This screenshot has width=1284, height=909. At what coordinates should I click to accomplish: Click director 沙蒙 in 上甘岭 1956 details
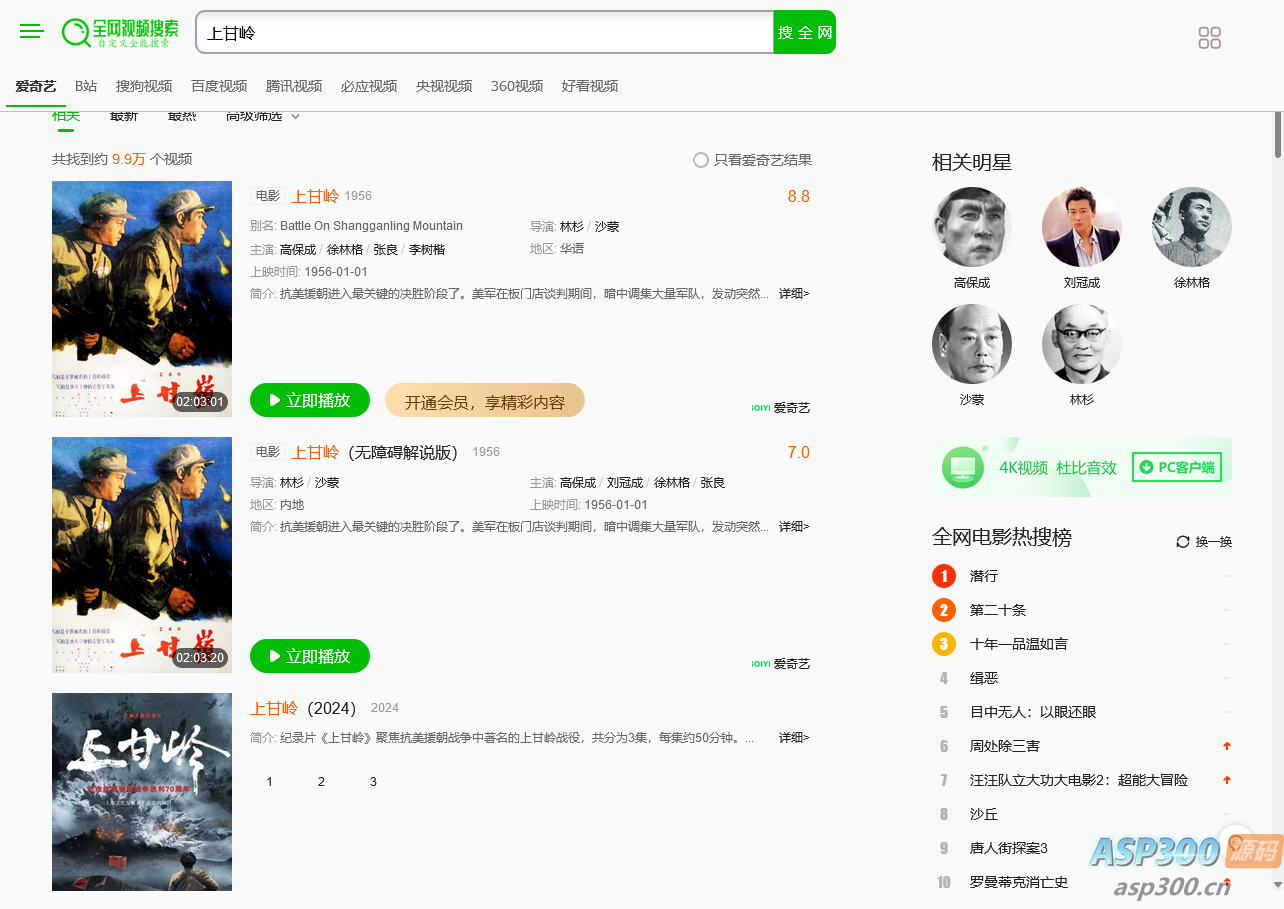pos(607,227)
